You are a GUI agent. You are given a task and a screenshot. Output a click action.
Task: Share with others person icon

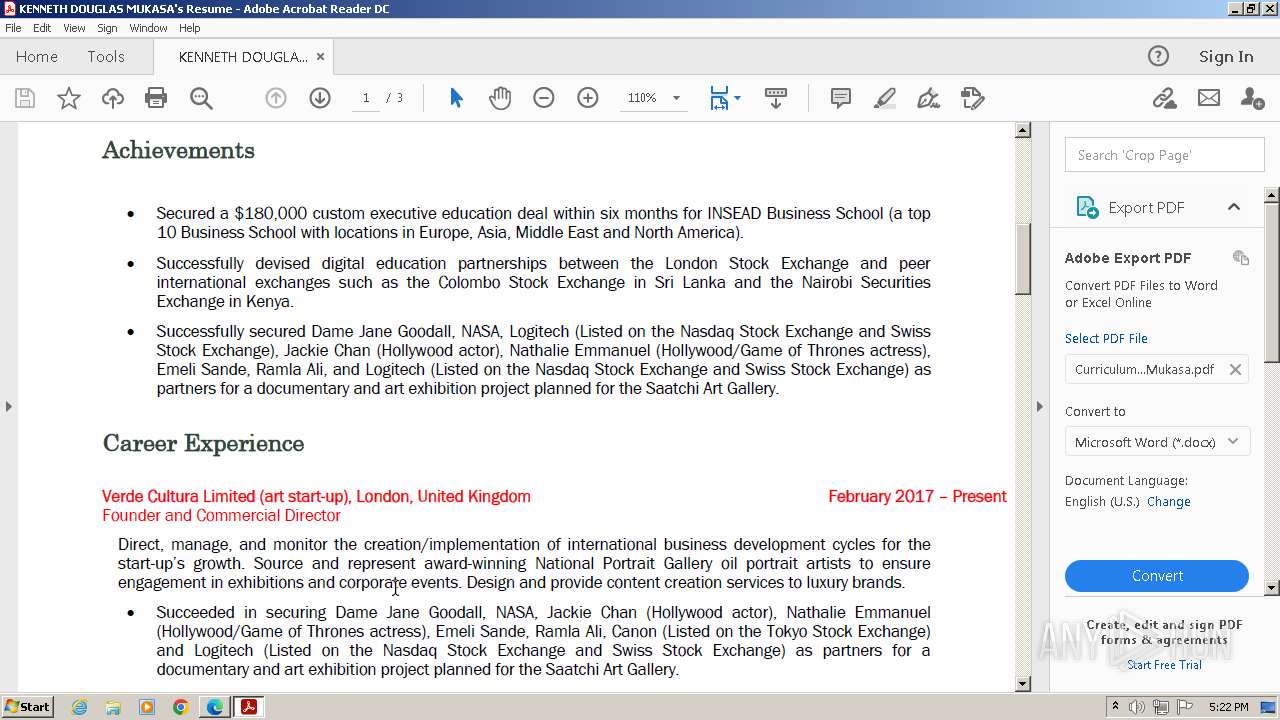pyautogui.click(x=1252, y=98)
